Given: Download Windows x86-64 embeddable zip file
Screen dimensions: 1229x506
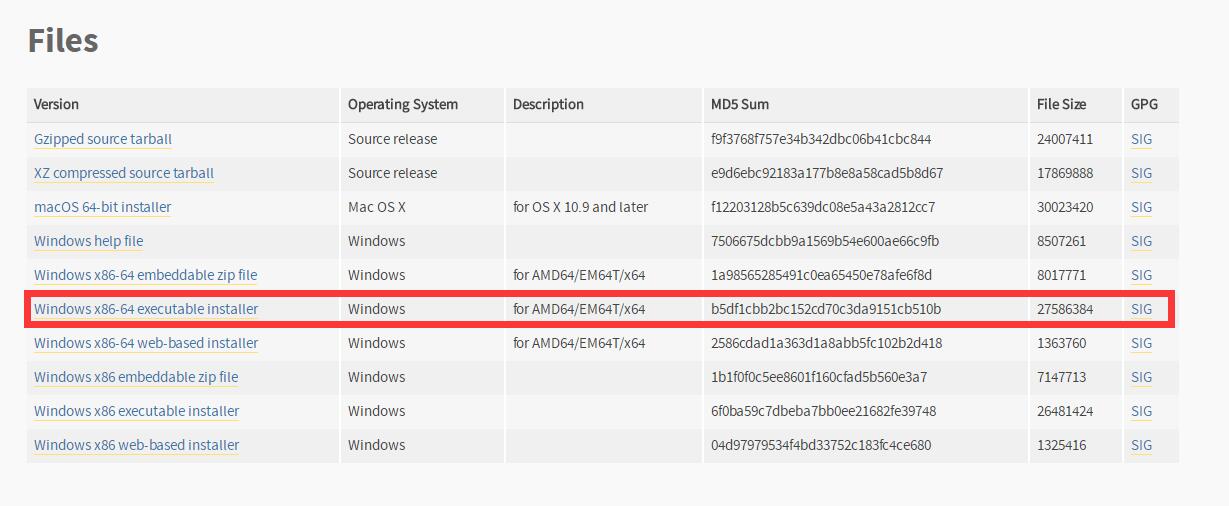Looking at the screenshot, I should 146,275.
